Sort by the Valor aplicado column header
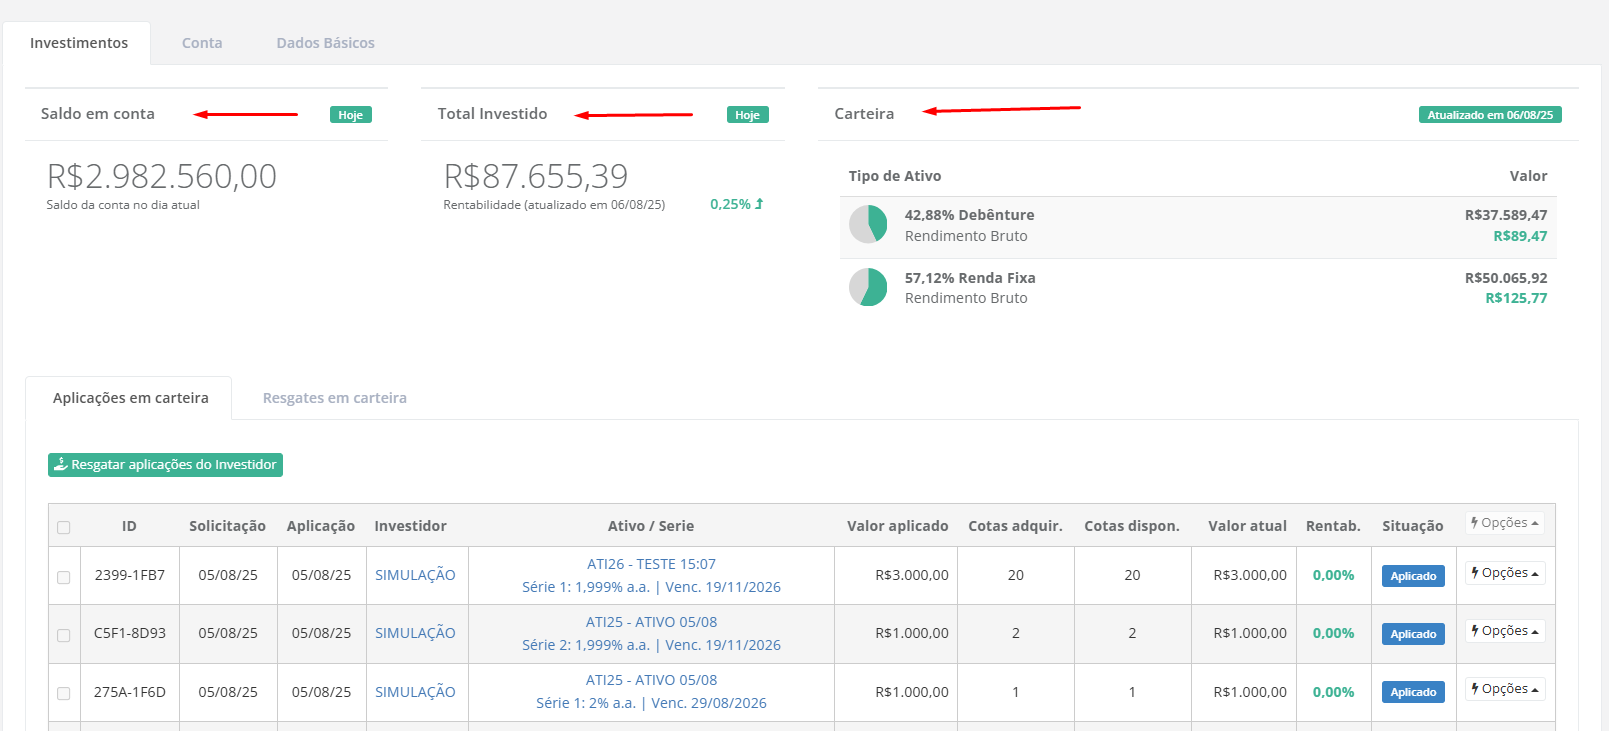Image resolution: width=1609 pixels, height=731 pixels. [x=897, y=526]
